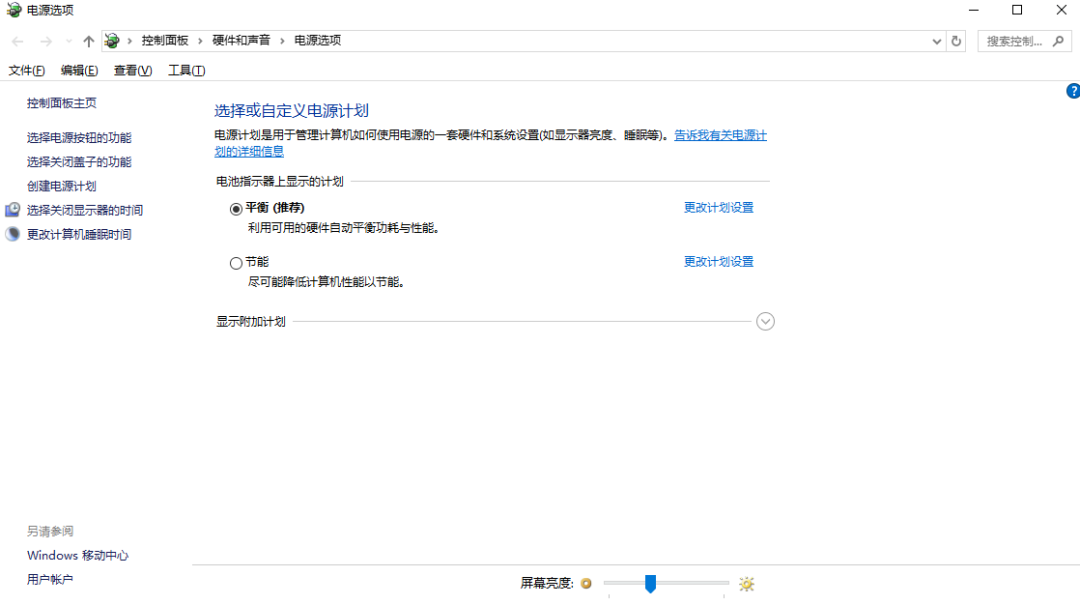Open the 查看 menu

[x=132, y=70]
